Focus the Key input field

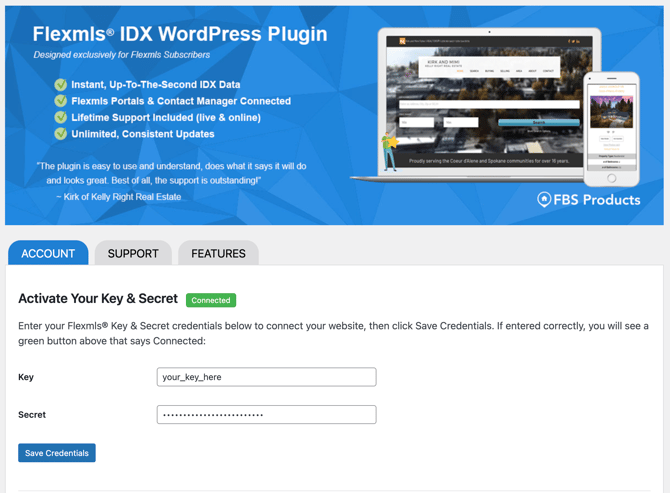tap(266, 377)
